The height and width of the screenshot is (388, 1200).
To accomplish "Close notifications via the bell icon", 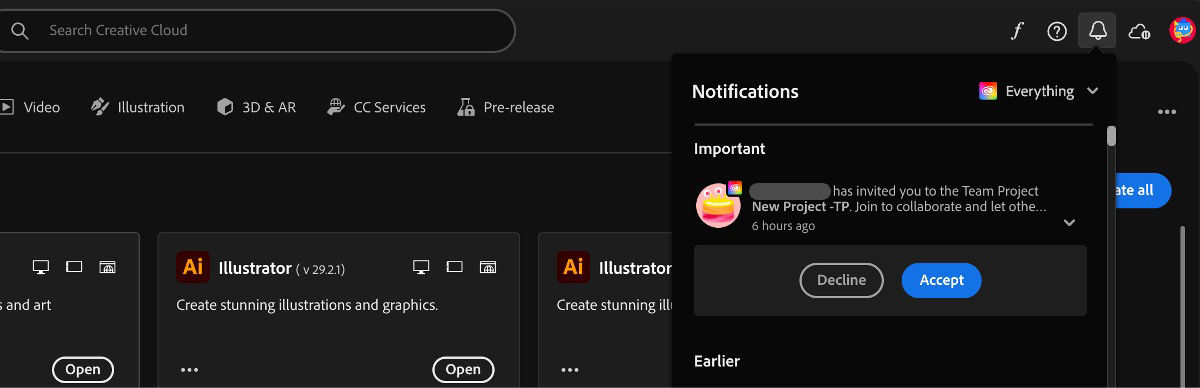I will tap(1097, 31).
